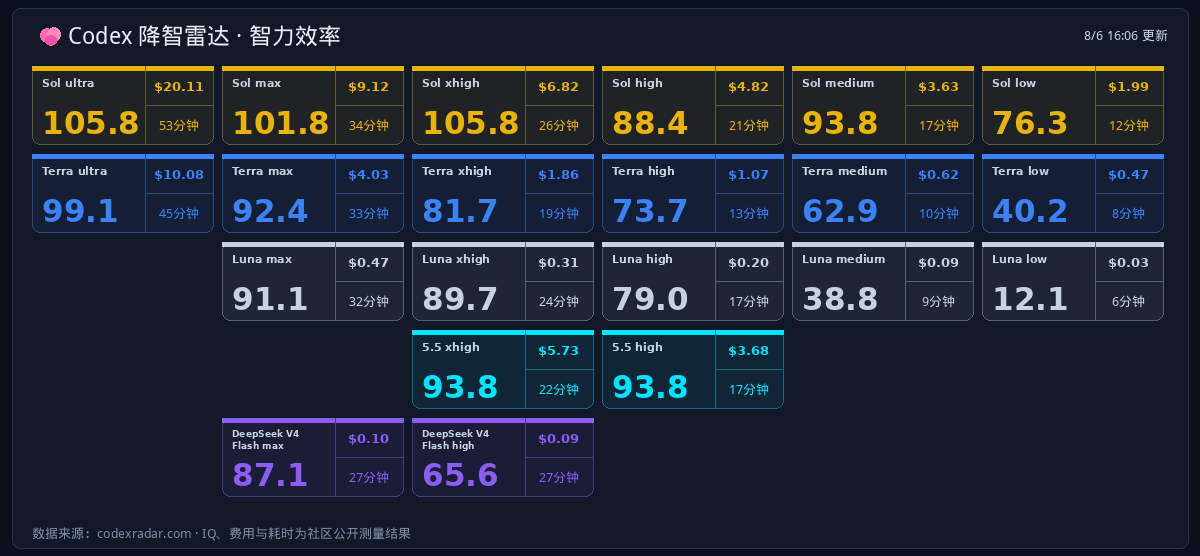Click the '8/6 16:06 更新' timestamp

point(1125,36)
